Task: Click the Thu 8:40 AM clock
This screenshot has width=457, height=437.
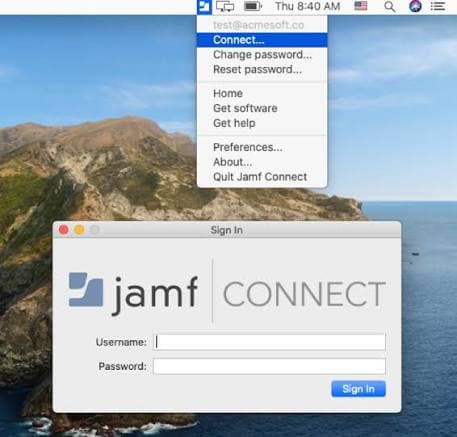Action: 308,6
